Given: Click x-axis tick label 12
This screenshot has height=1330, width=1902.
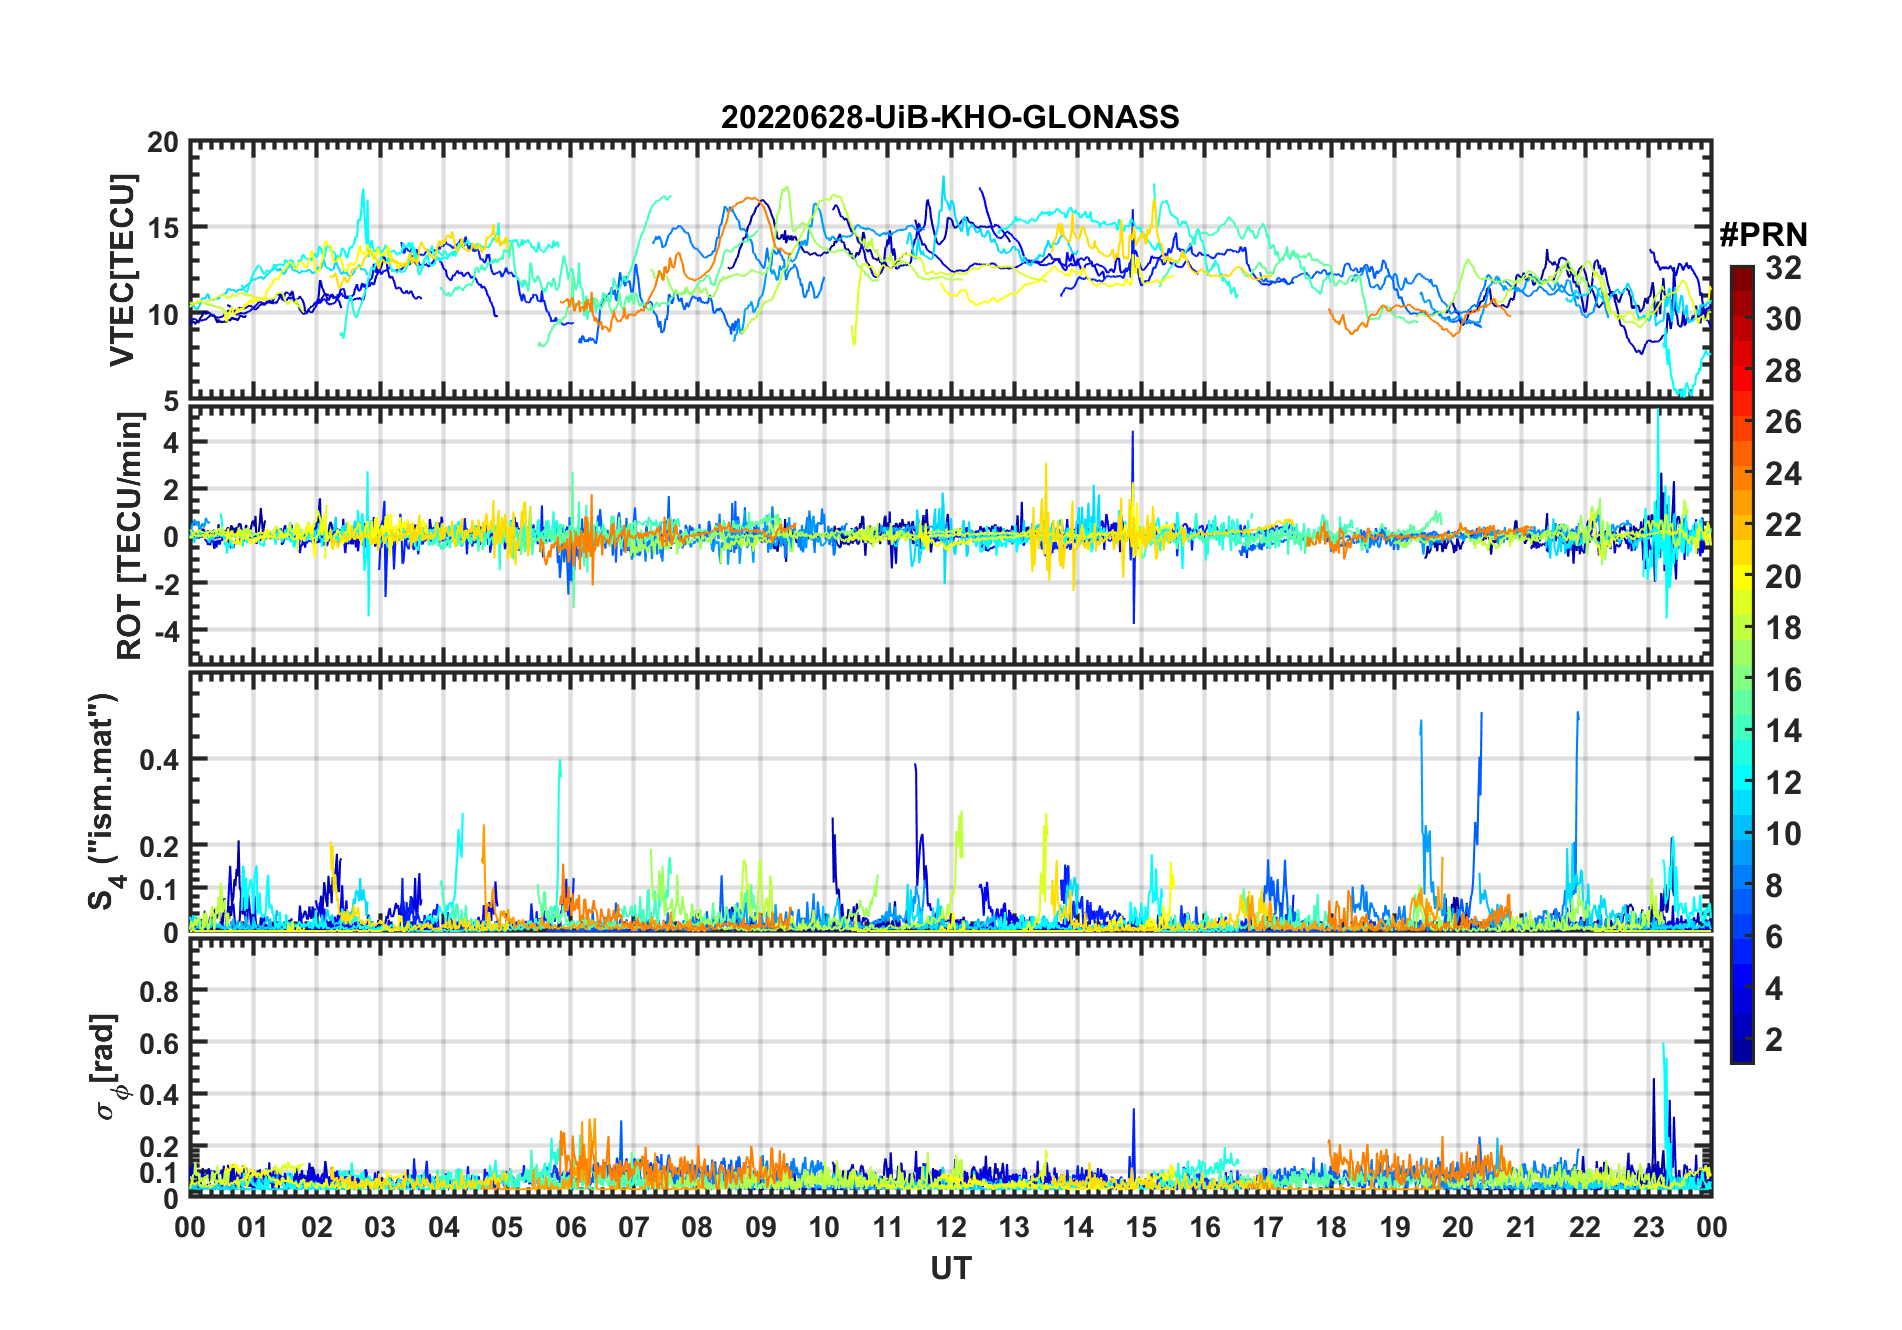Looking at the screenshot, I should tap(951, 1227).
